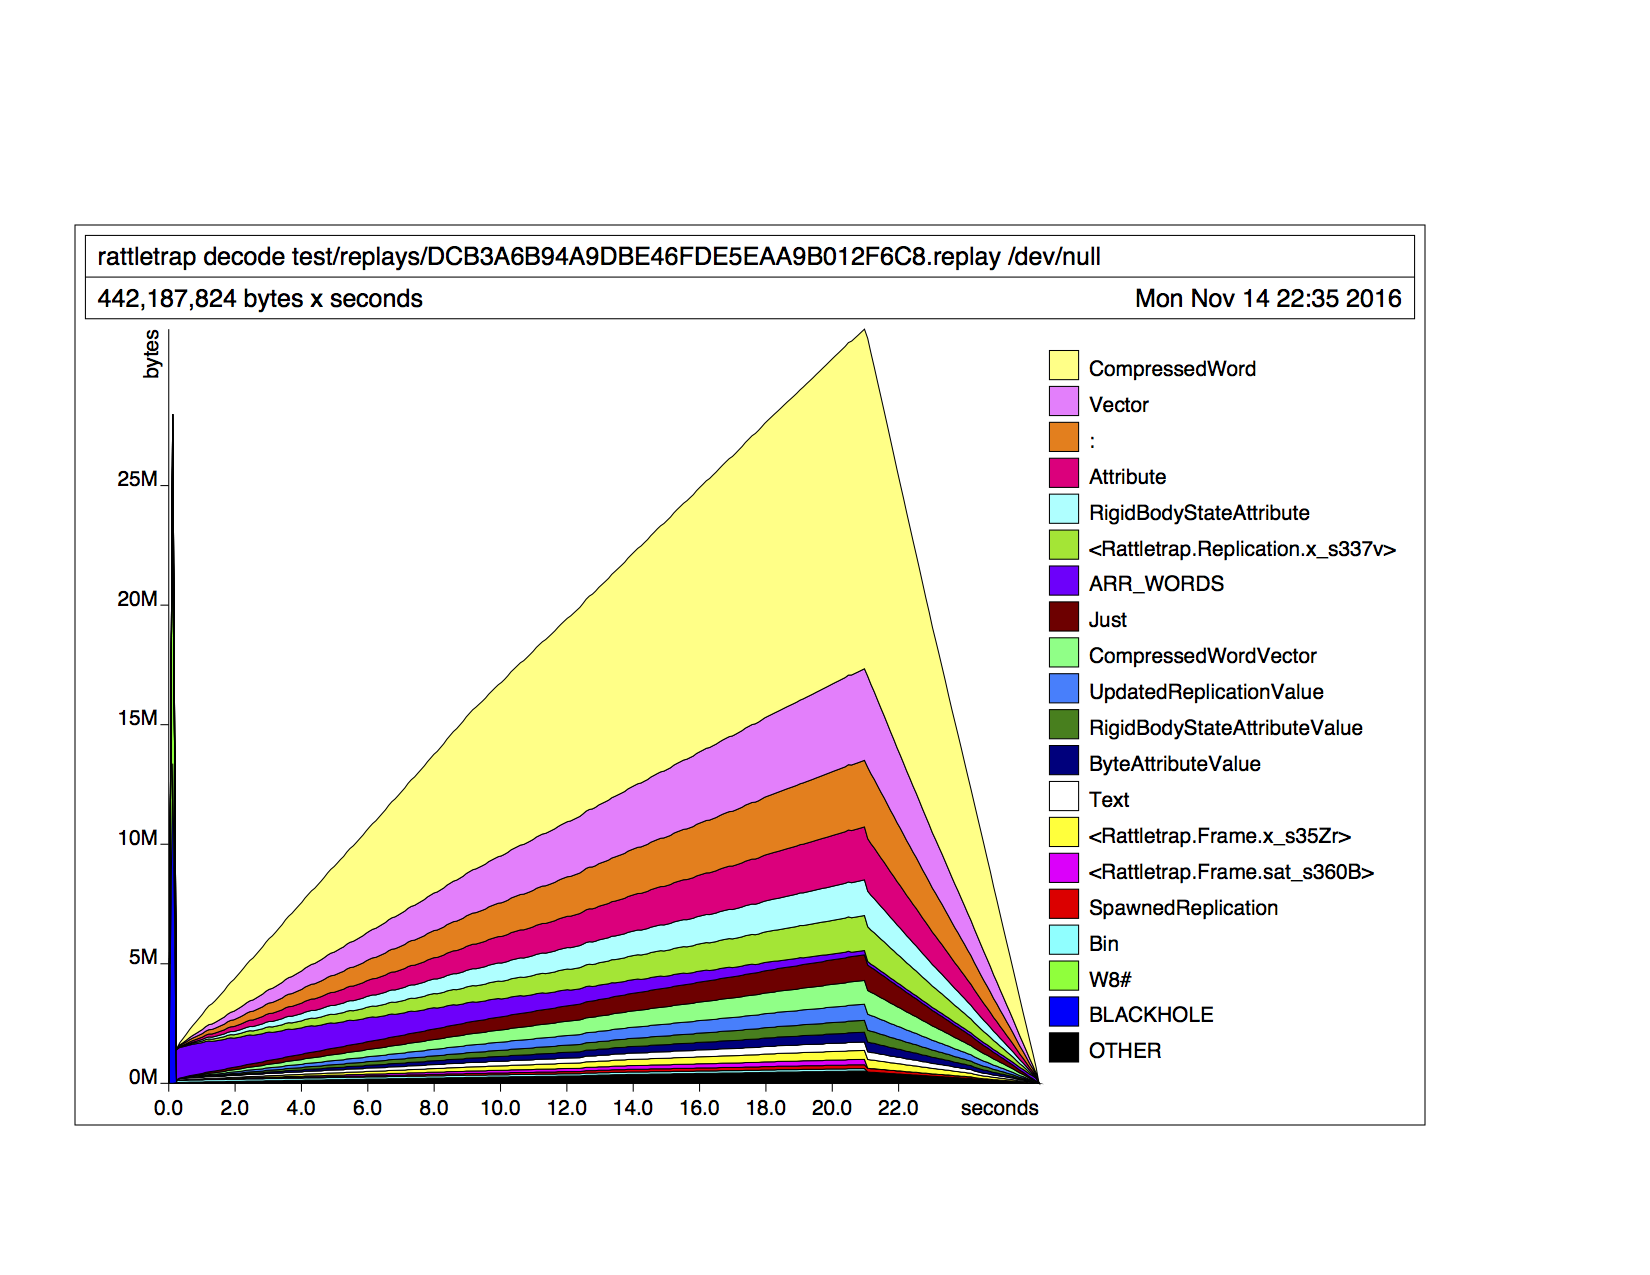Click the 15M y-axis tick label
The height and width of the screenshot is (1275, 1650).
(x=137, y=718)
